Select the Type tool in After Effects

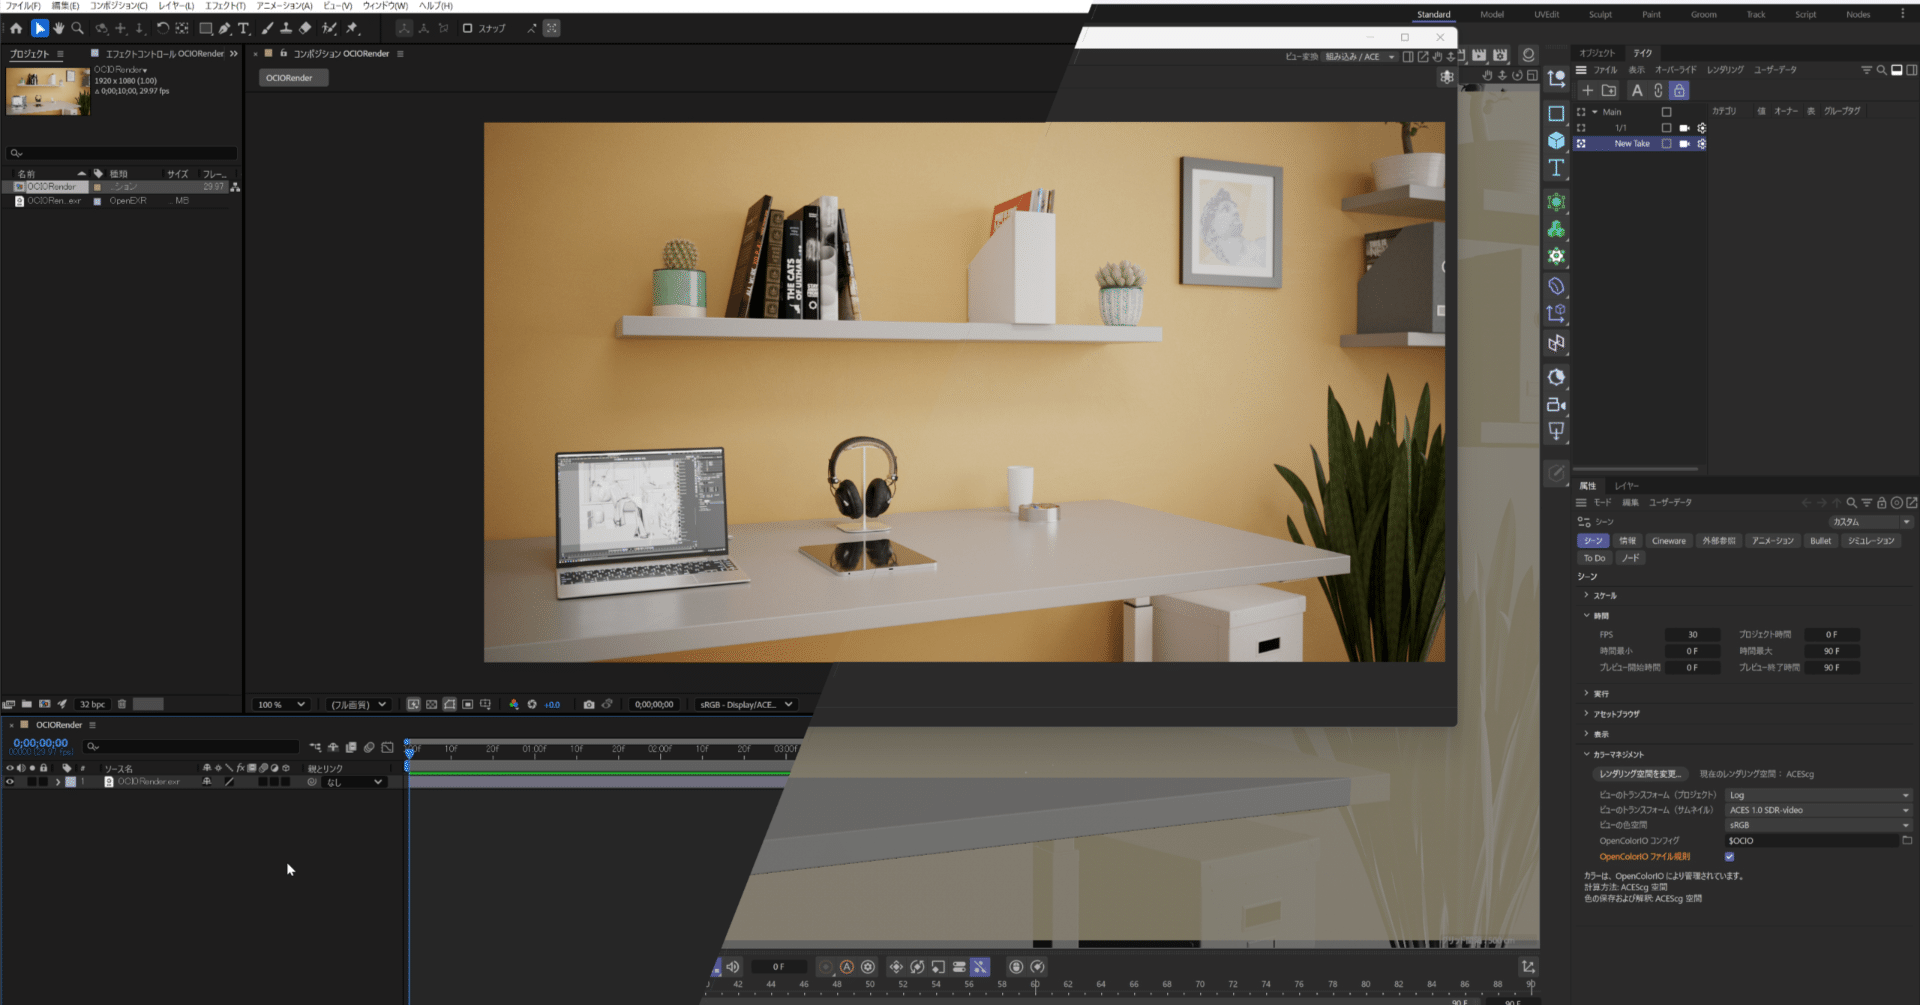(244, 28)
